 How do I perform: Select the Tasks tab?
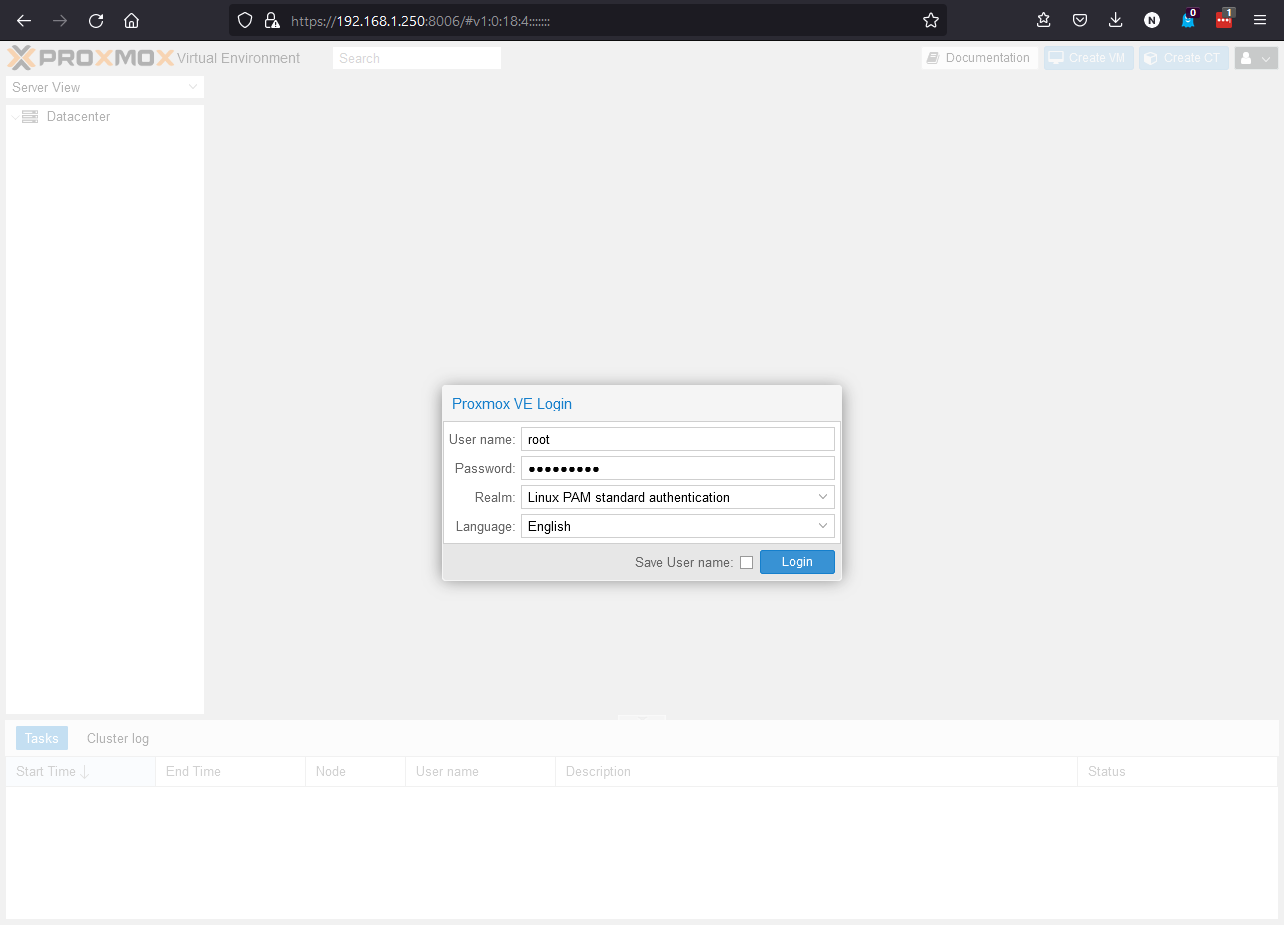(42, 739)
